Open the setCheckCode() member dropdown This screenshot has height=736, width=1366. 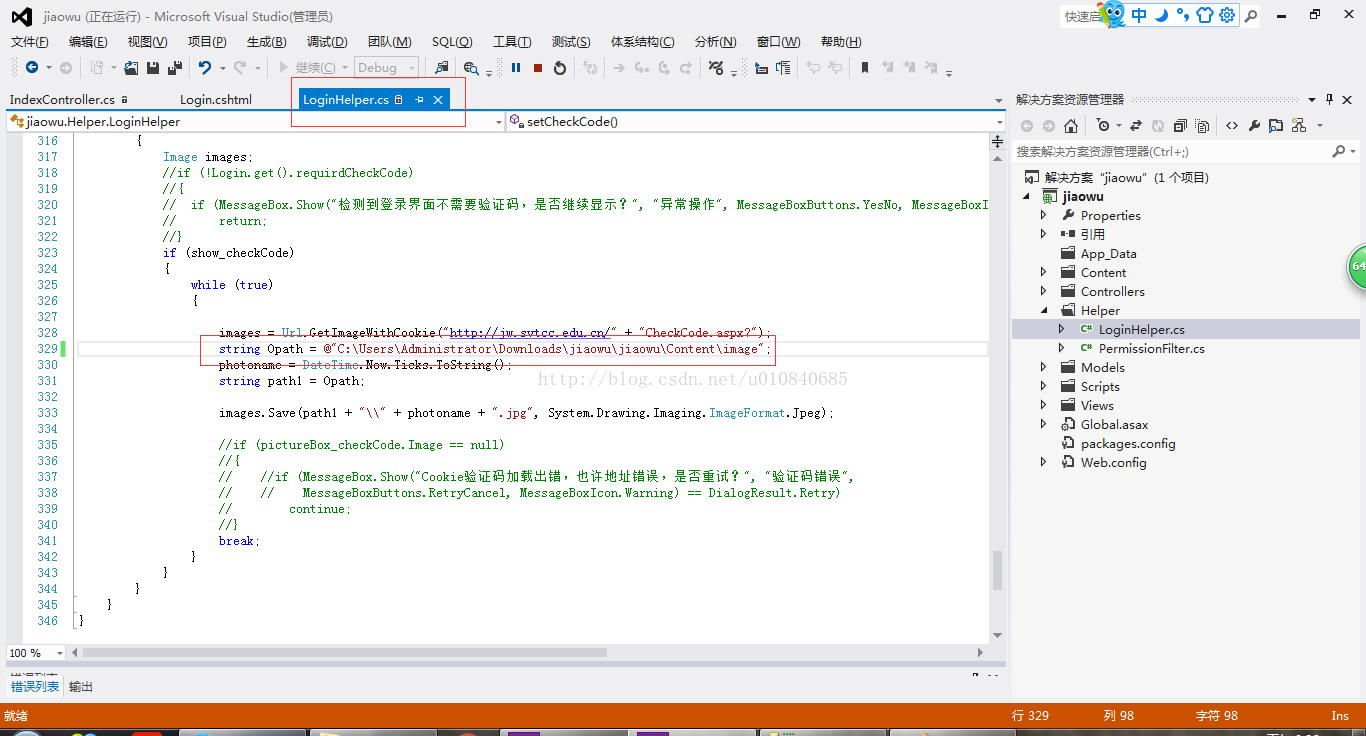999,121
